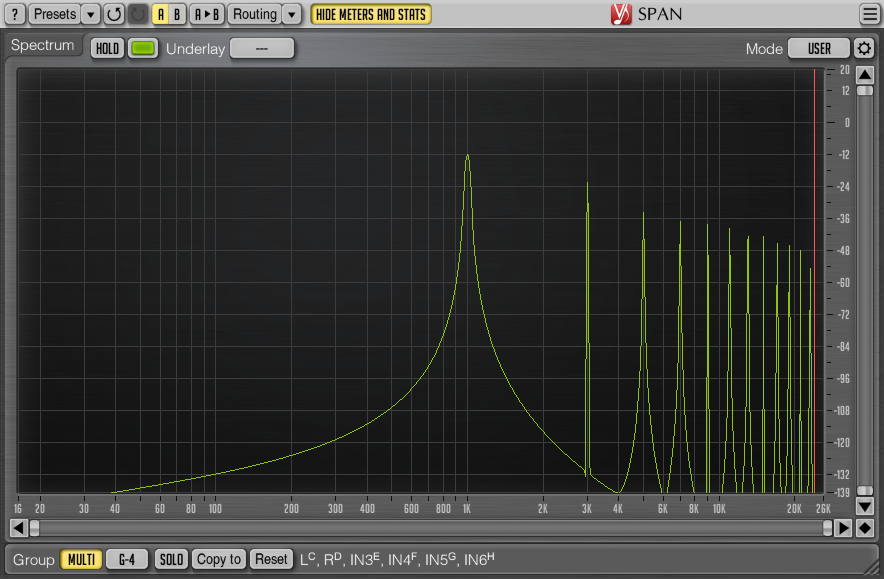884x579 pixels.
Task: Click the horizontal scroll left arrow
Action: [19, 528]
